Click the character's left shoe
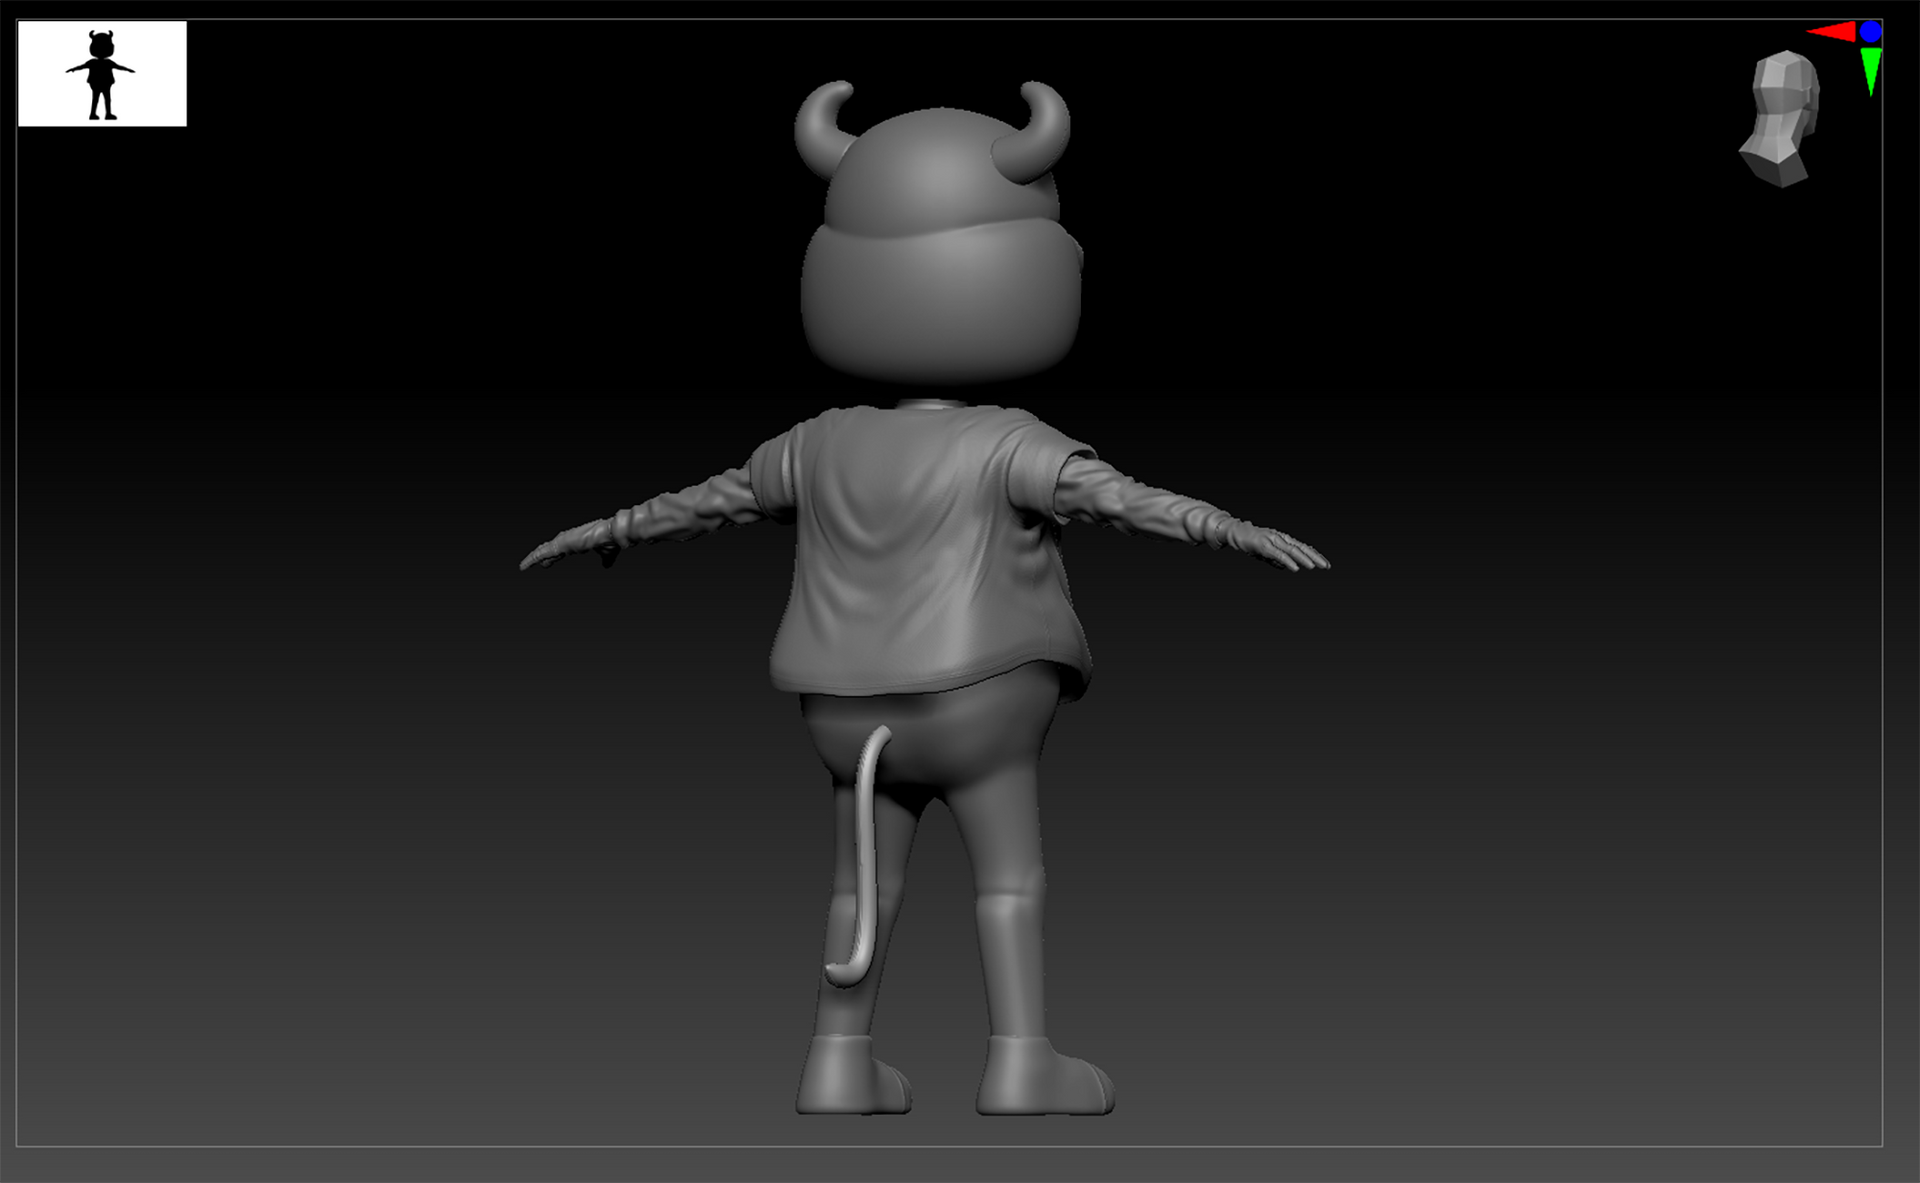The width and height of the screenshot is (1920, 1183). click(x=853, y=1075)
